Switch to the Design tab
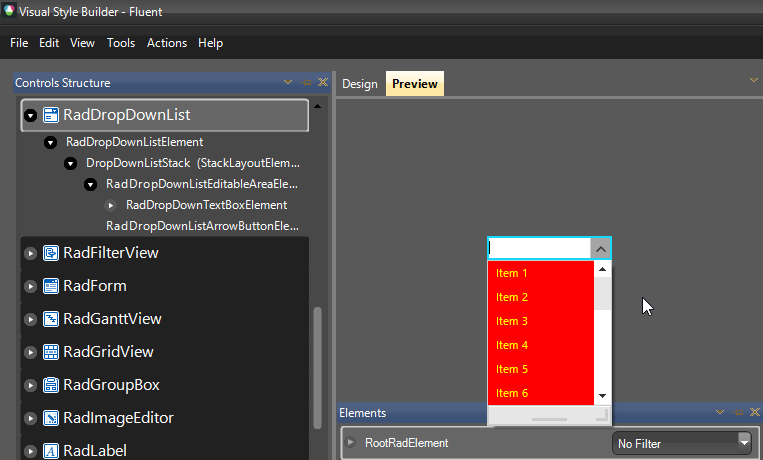 point(360,84)
